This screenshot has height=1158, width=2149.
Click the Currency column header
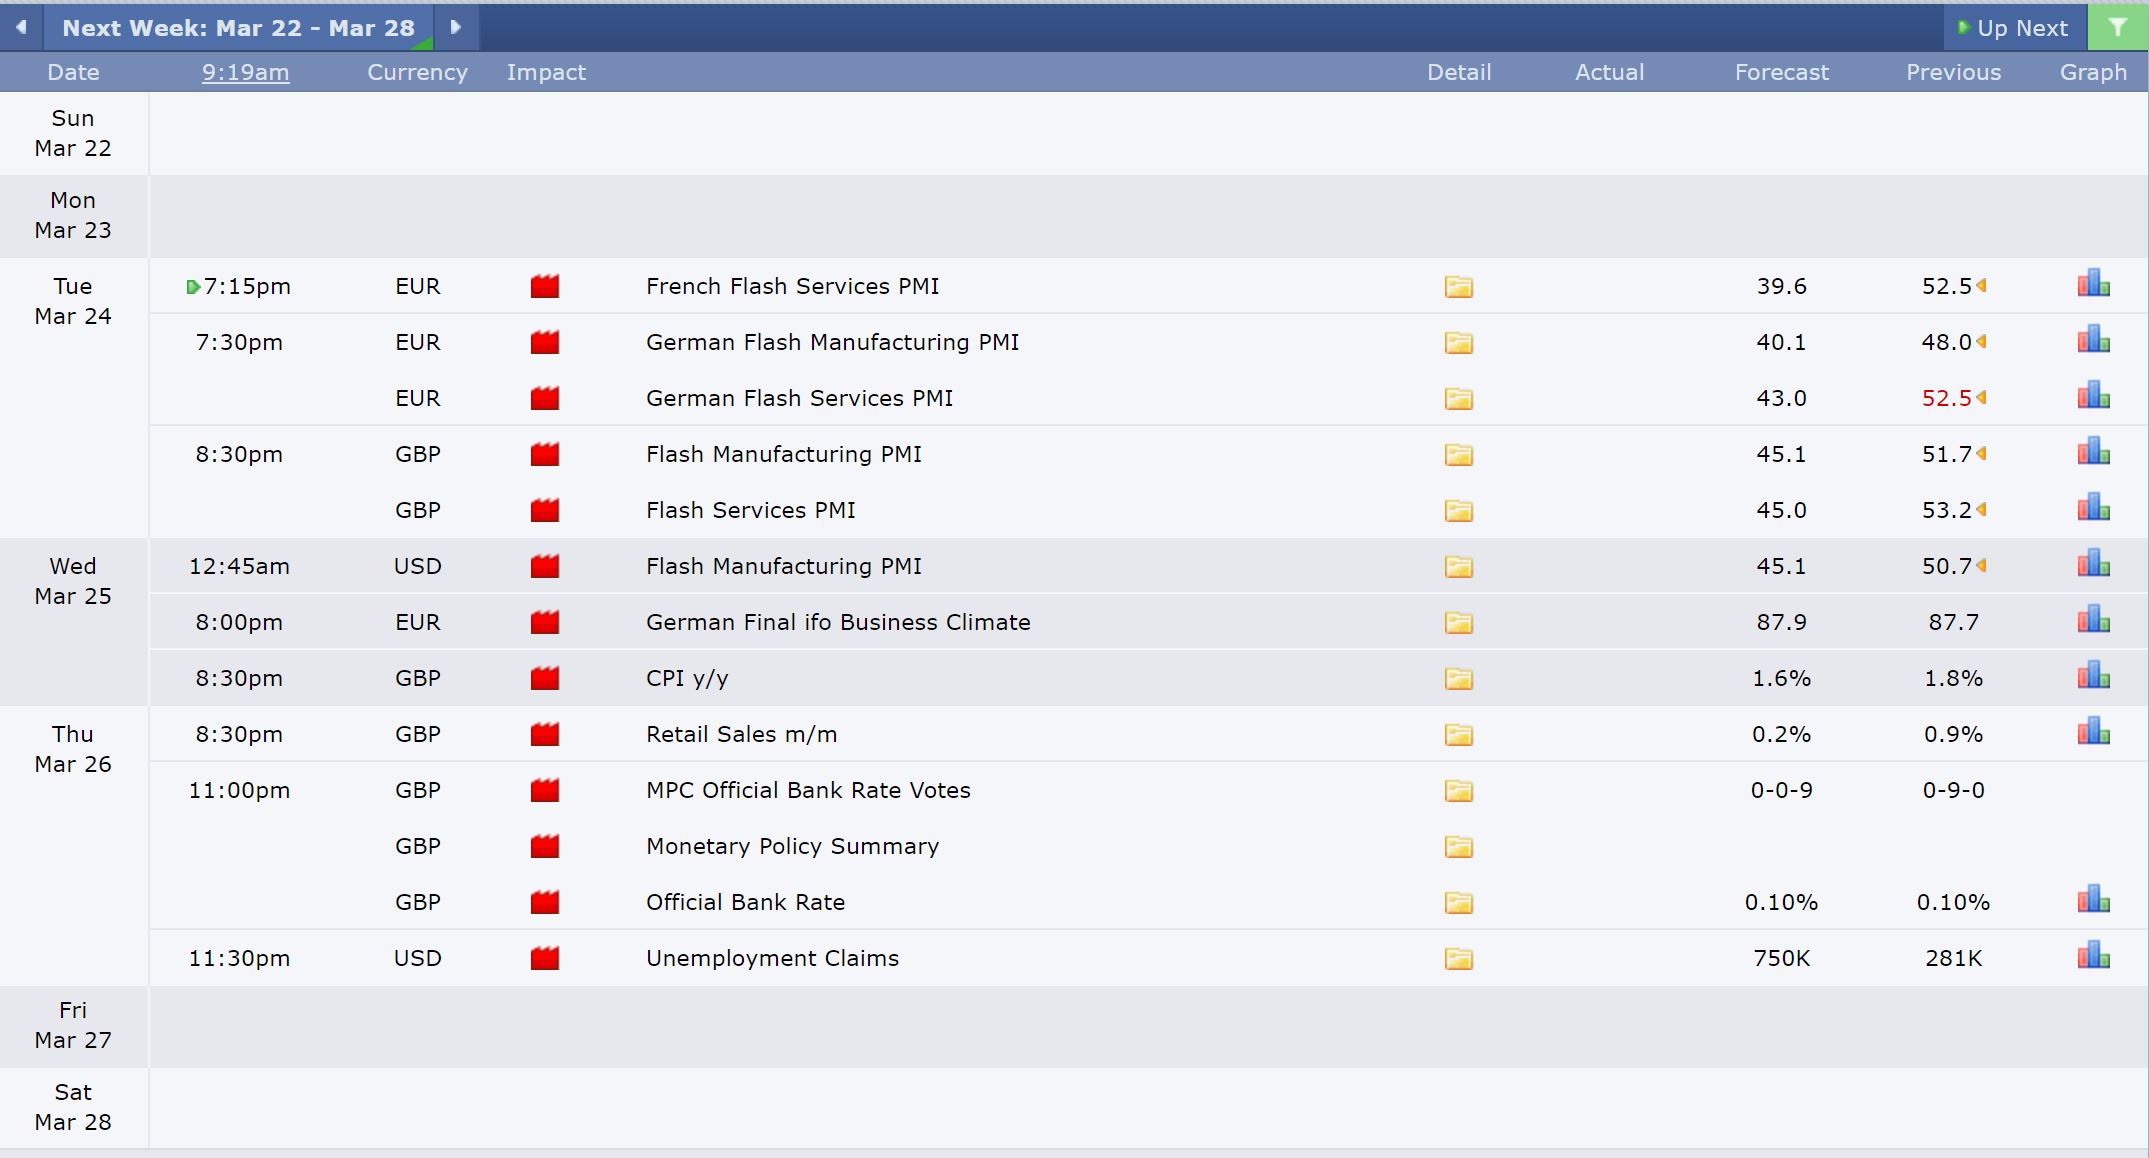tap(417, 72)
